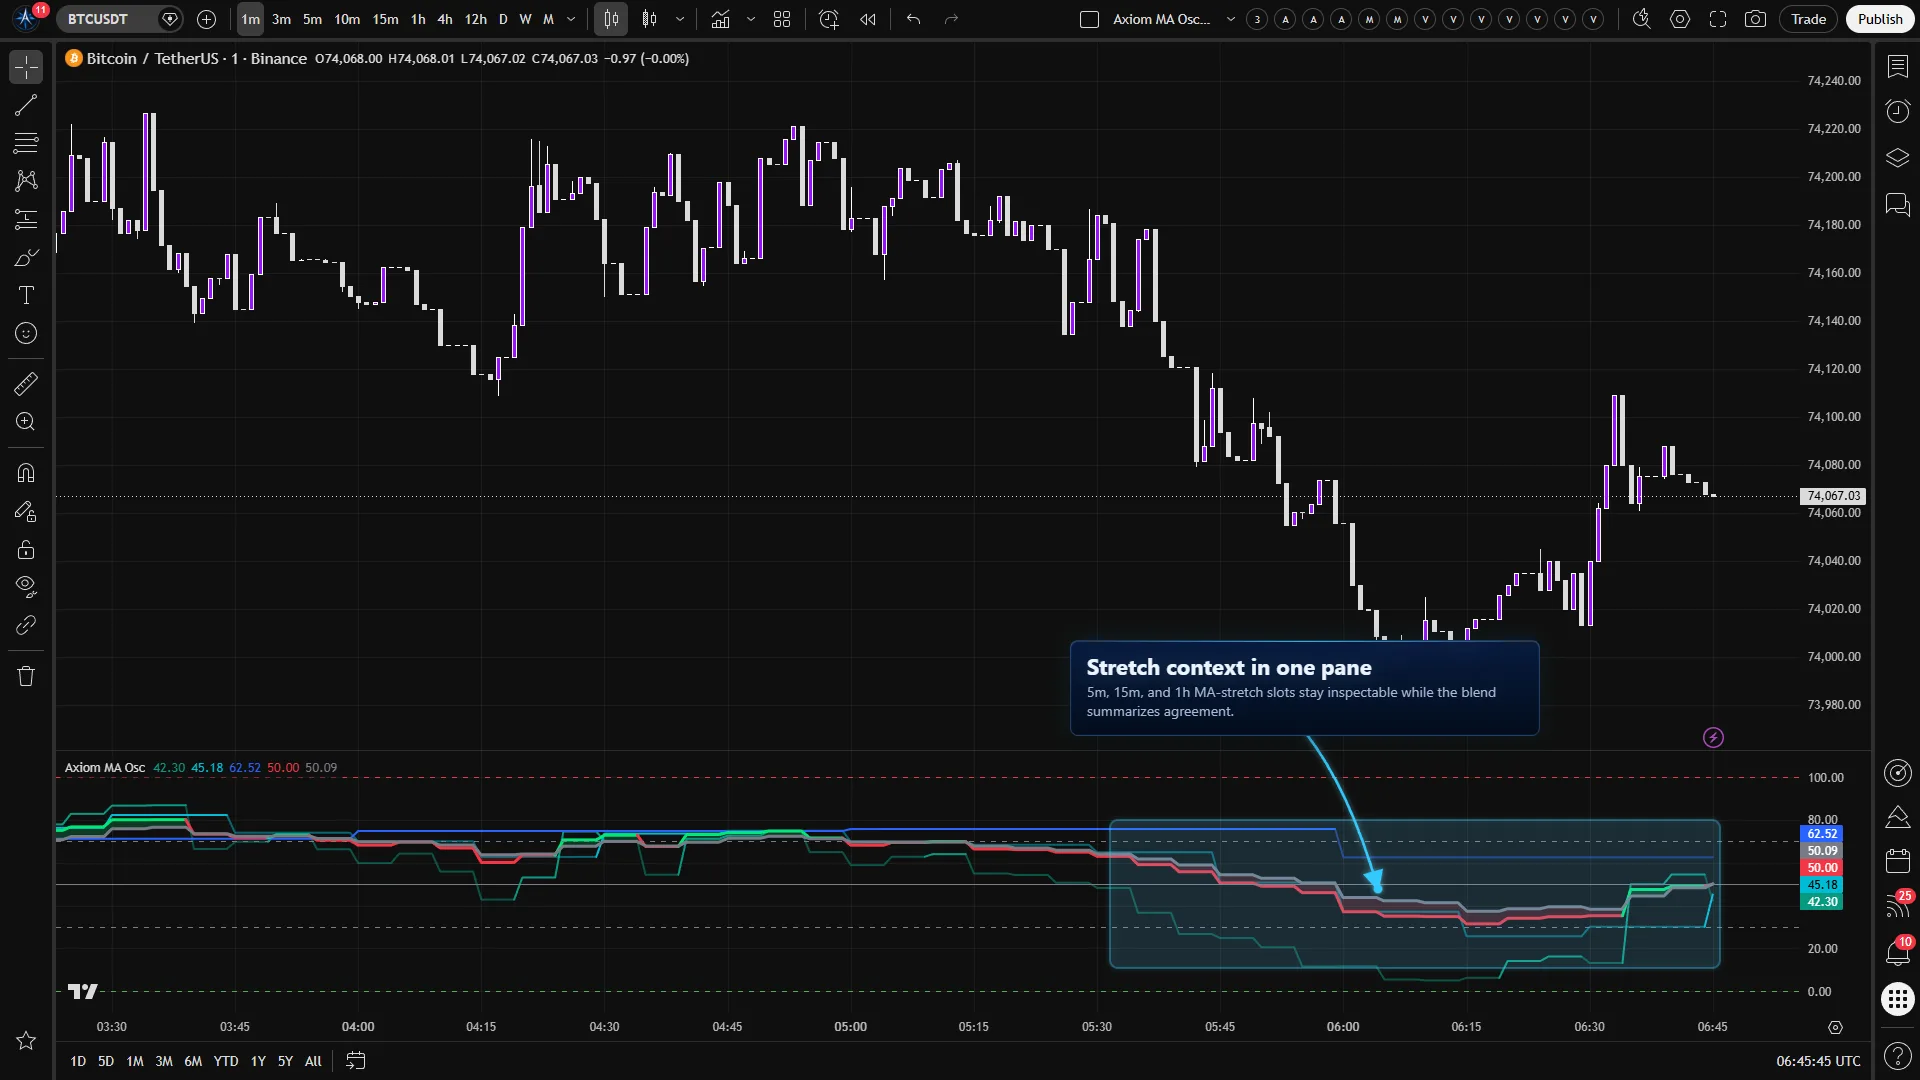The height and width of the screenshot is (1080, 1920).
Task: Switch to the W weekly interval
Action: [x=525, y=19]
